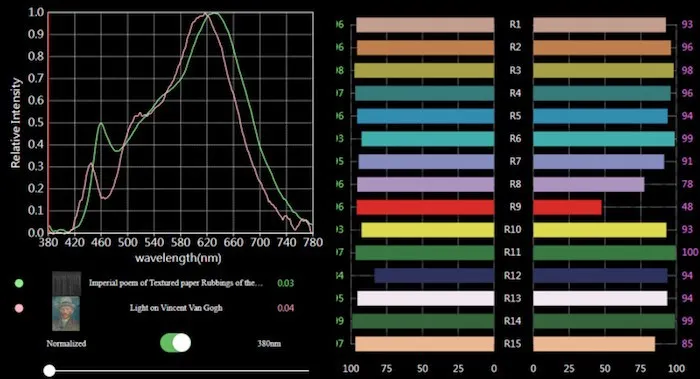Click the 380nm wavelength slider handle
This screenshot has width=700, height=379.
pos(50,371)
